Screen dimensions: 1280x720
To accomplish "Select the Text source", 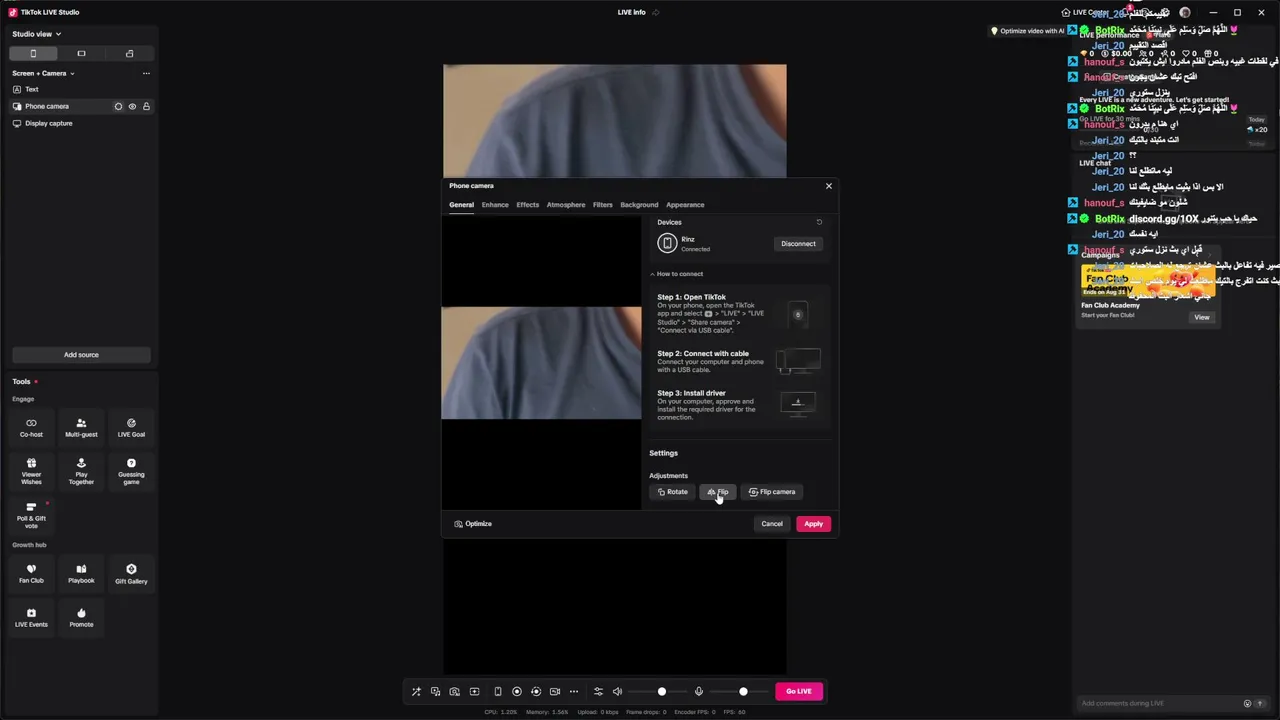I will (x=81, y=89).
